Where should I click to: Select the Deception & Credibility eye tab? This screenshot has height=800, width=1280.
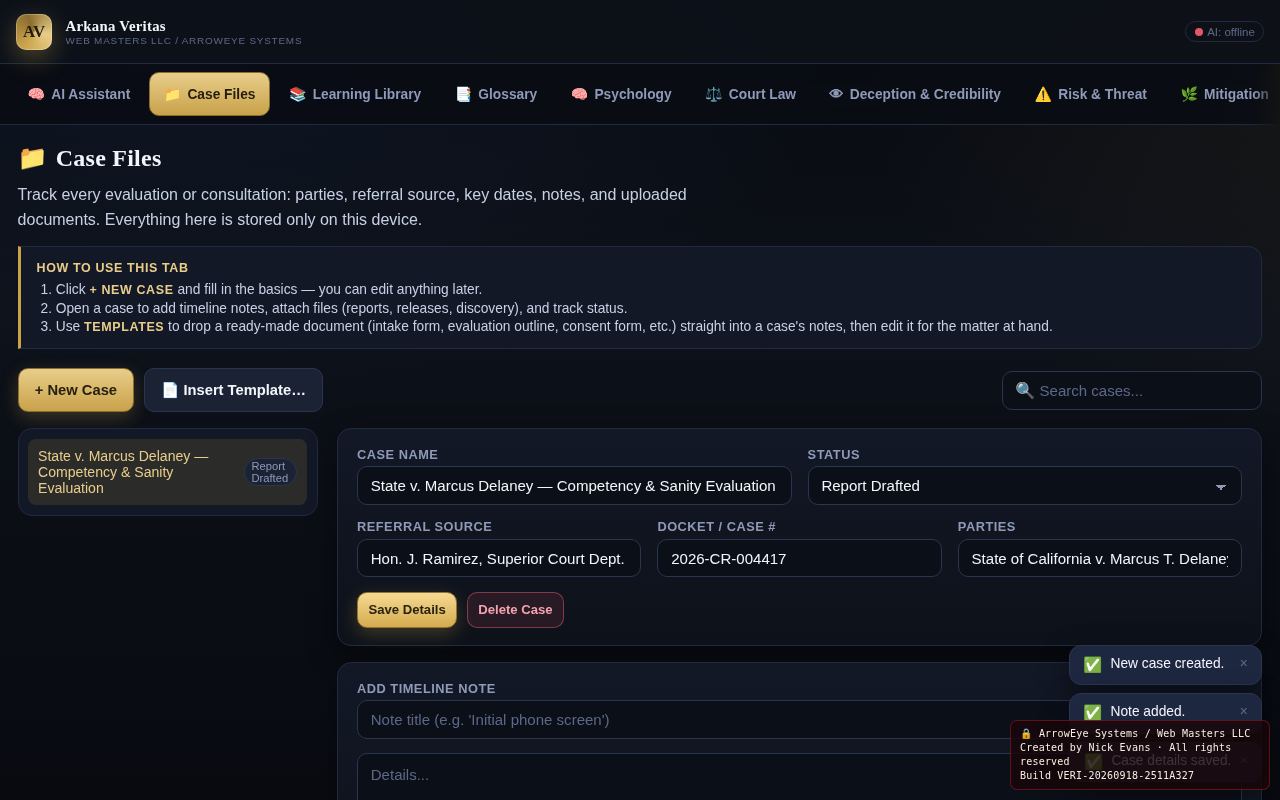point(915,94)
